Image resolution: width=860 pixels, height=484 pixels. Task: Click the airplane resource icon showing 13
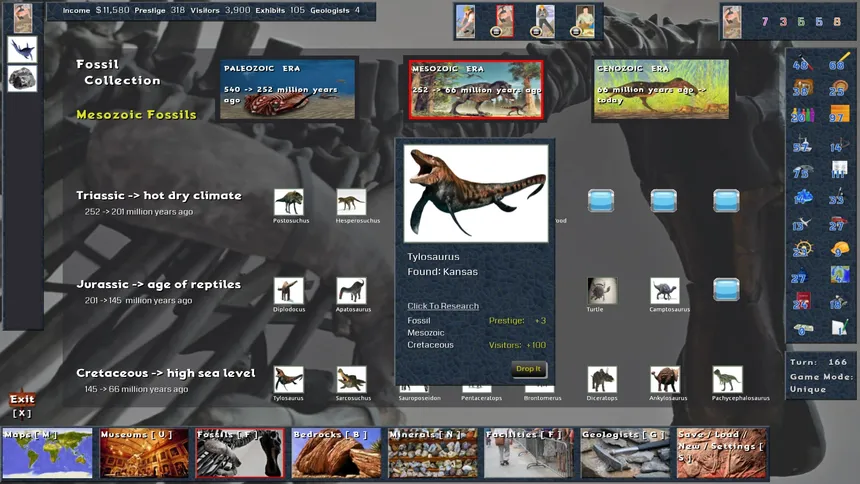(x=802, y=224)
